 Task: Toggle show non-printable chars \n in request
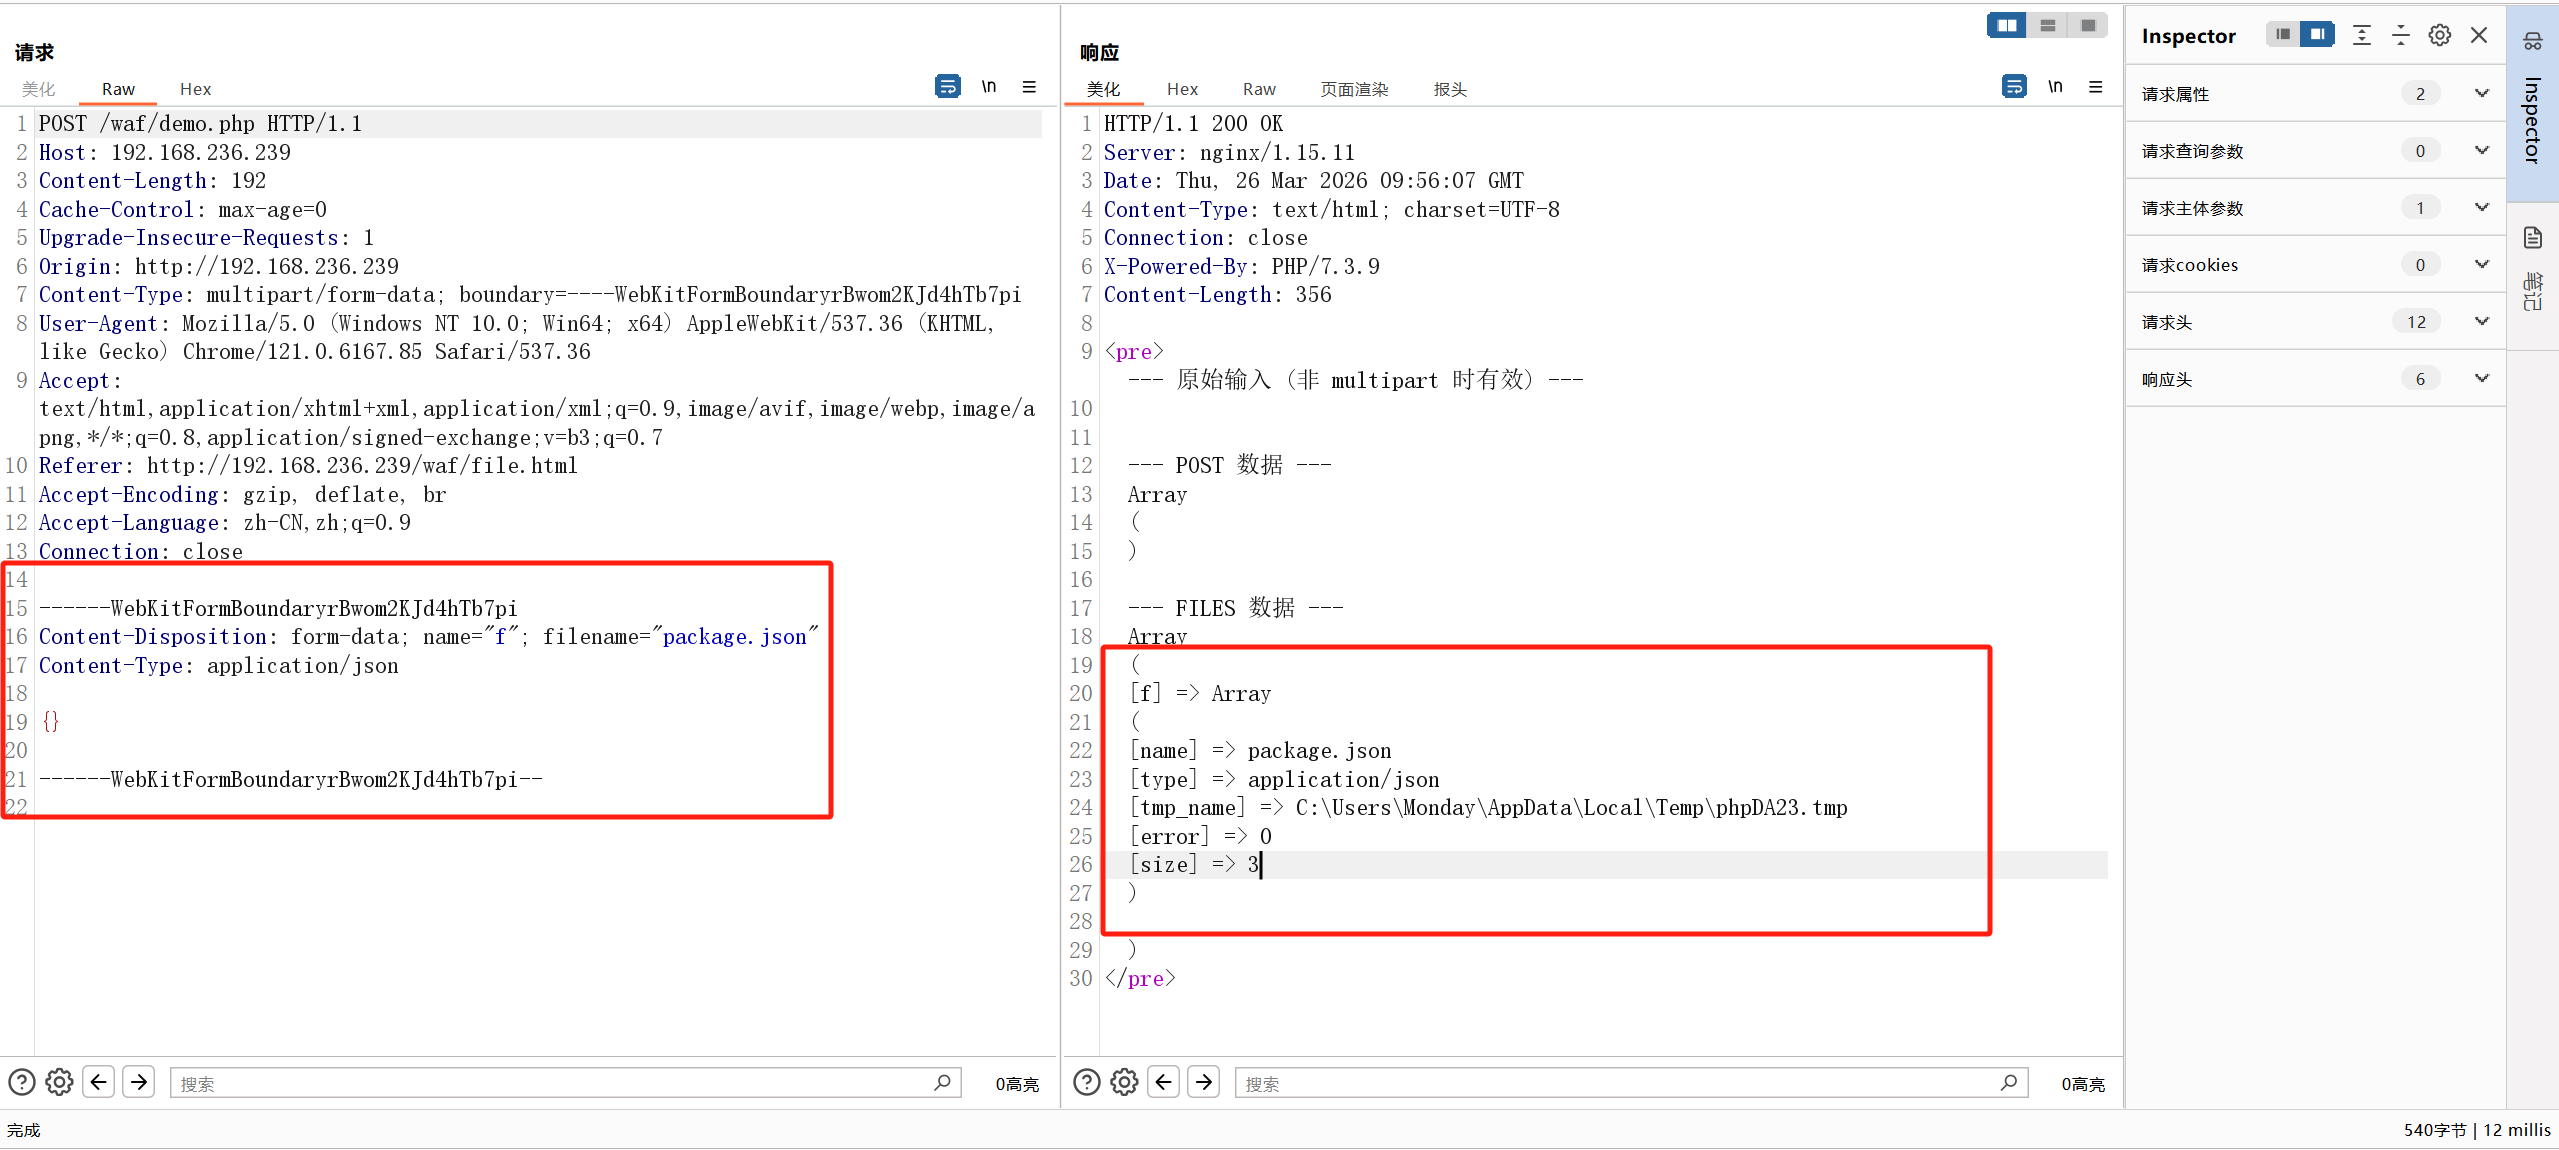(x=988, y=87)
